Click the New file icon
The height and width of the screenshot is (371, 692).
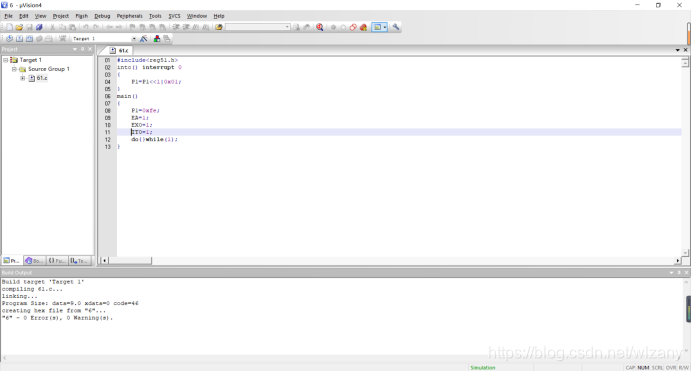9,27
